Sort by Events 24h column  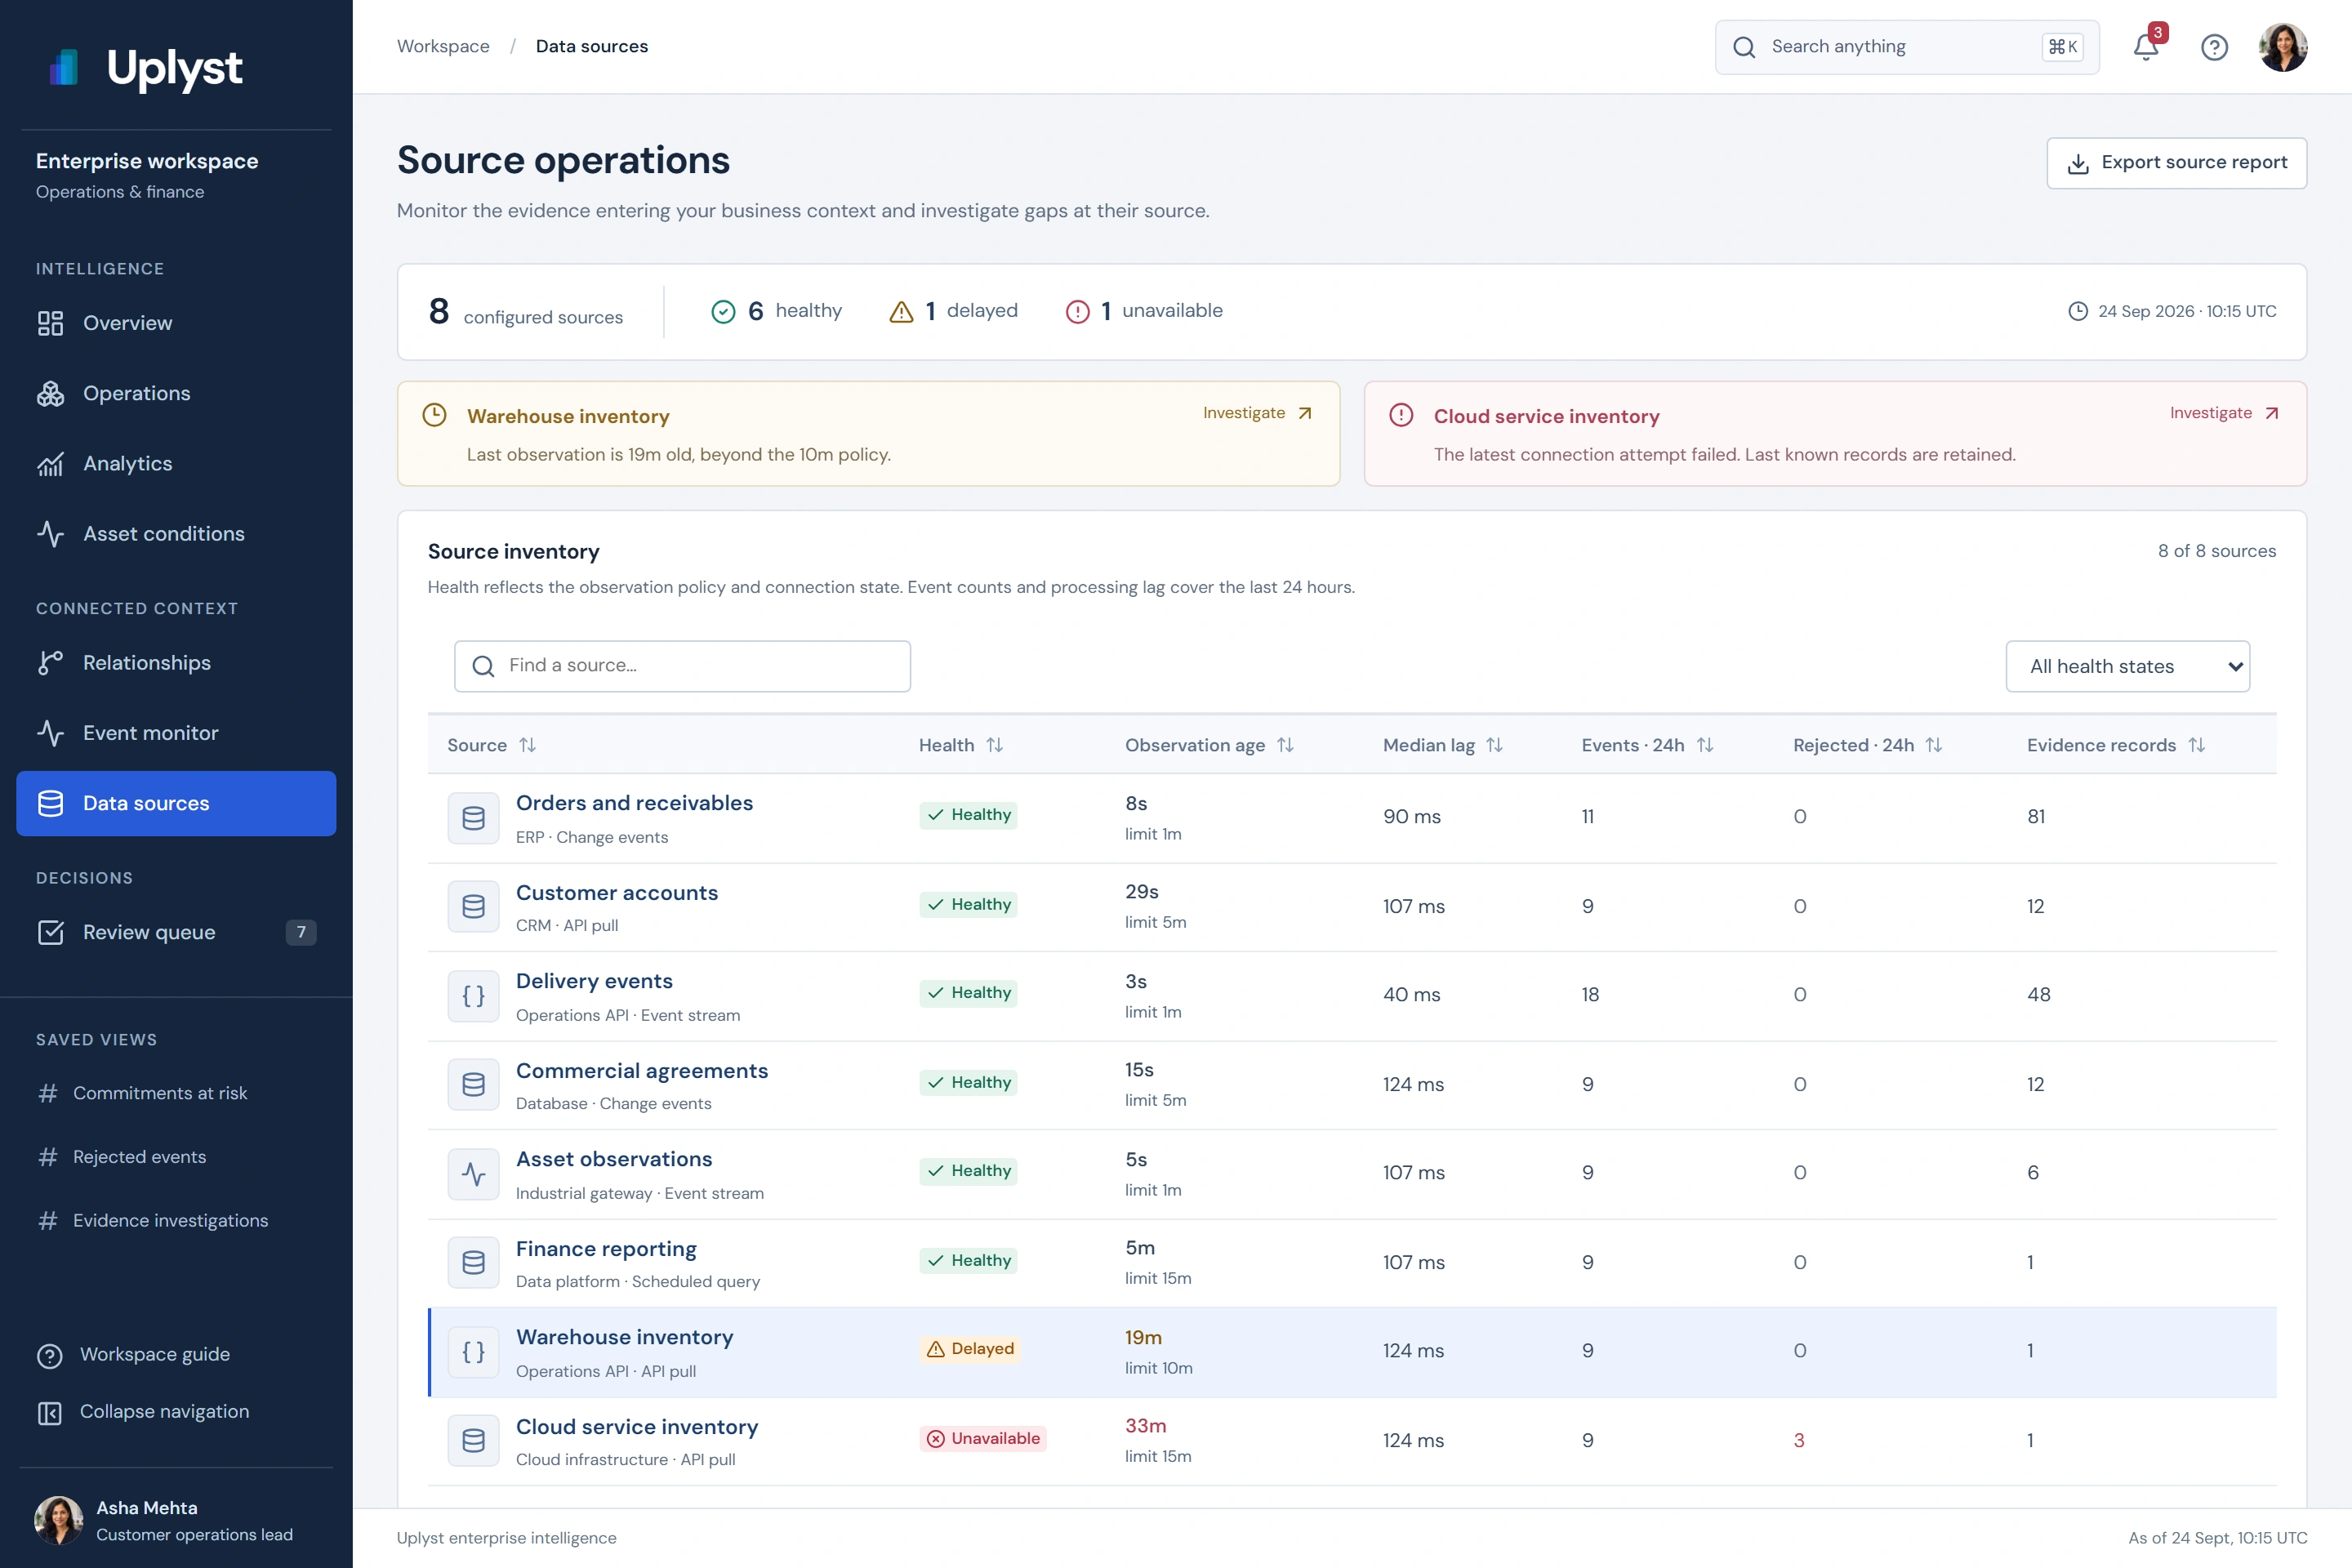1647,745
